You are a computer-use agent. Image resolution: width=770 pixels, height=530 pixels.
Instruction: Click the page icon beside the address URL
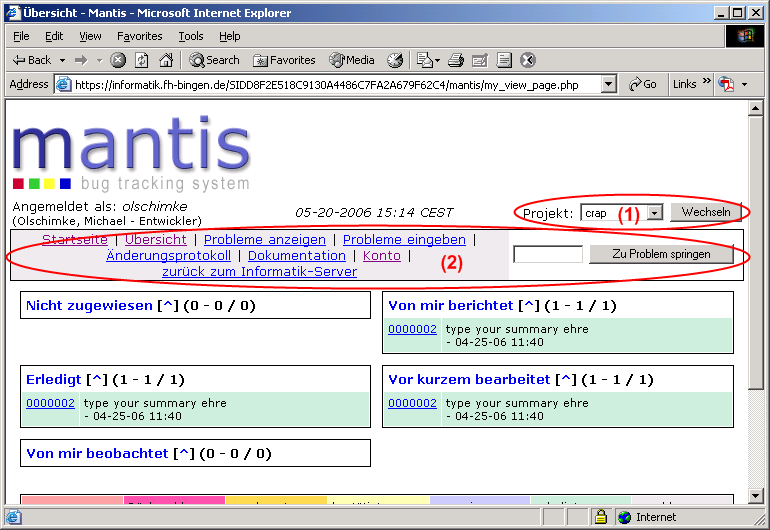[64, 85]
